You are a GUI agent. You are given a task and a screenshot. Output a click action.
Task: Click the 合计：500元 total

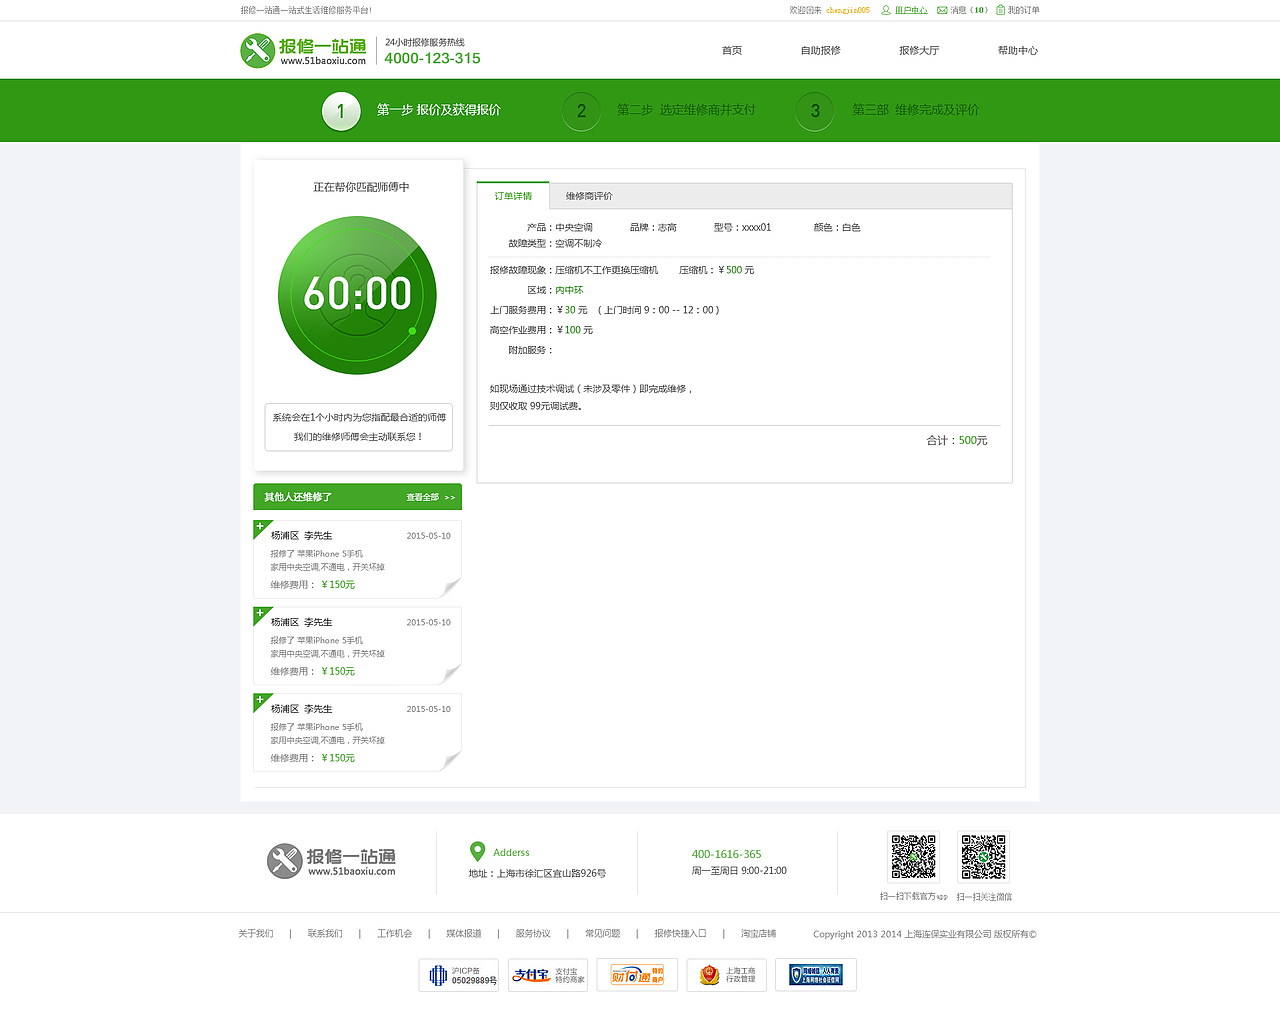tap(957, 440)
